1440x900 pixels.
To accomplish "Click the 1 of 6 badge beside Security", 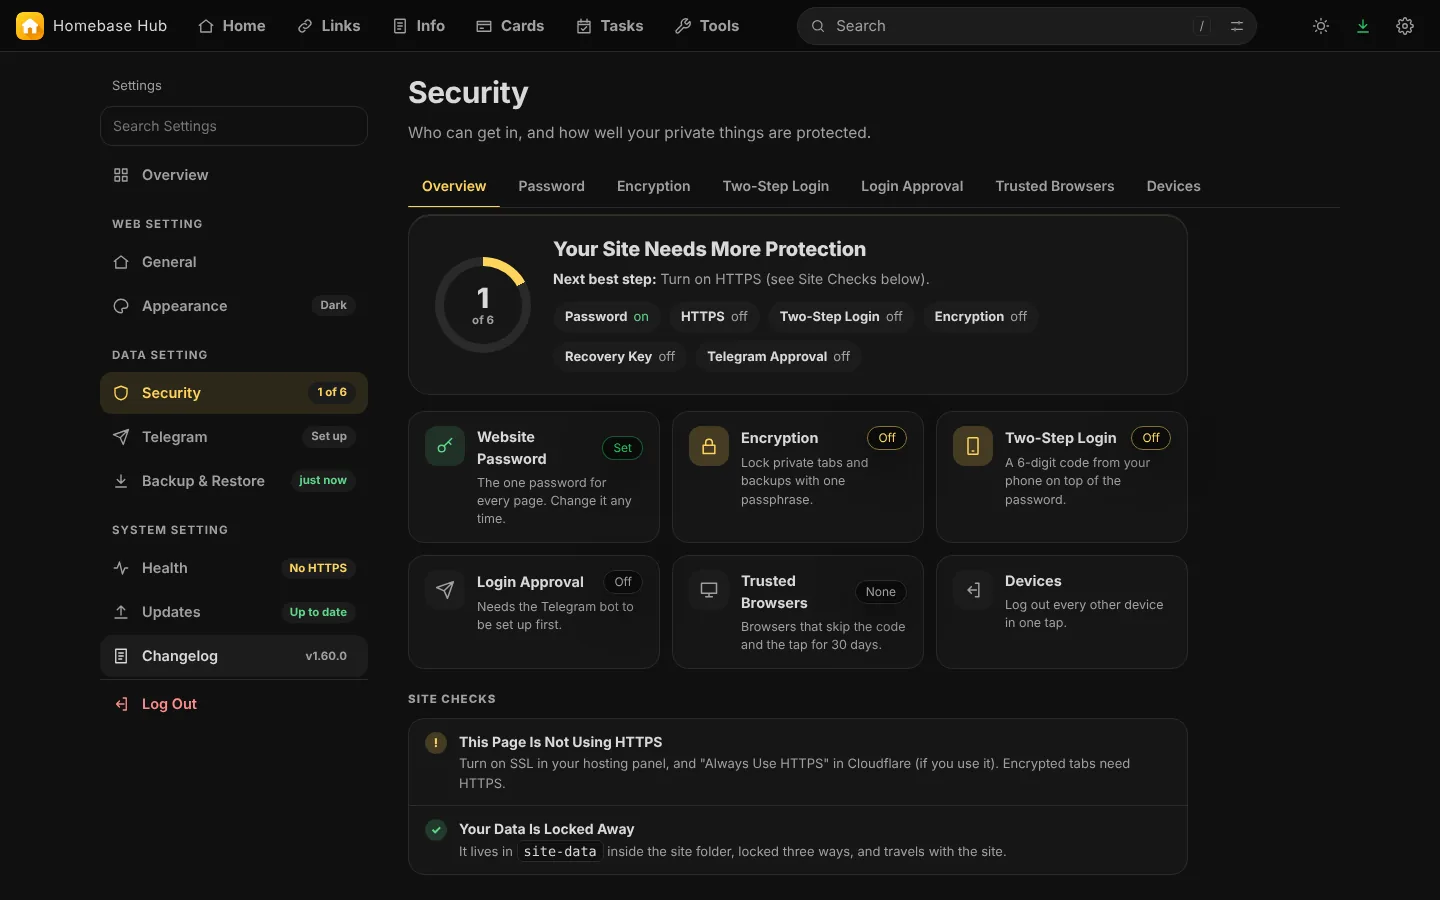I will pyautogui.click(x=332, y=393).
